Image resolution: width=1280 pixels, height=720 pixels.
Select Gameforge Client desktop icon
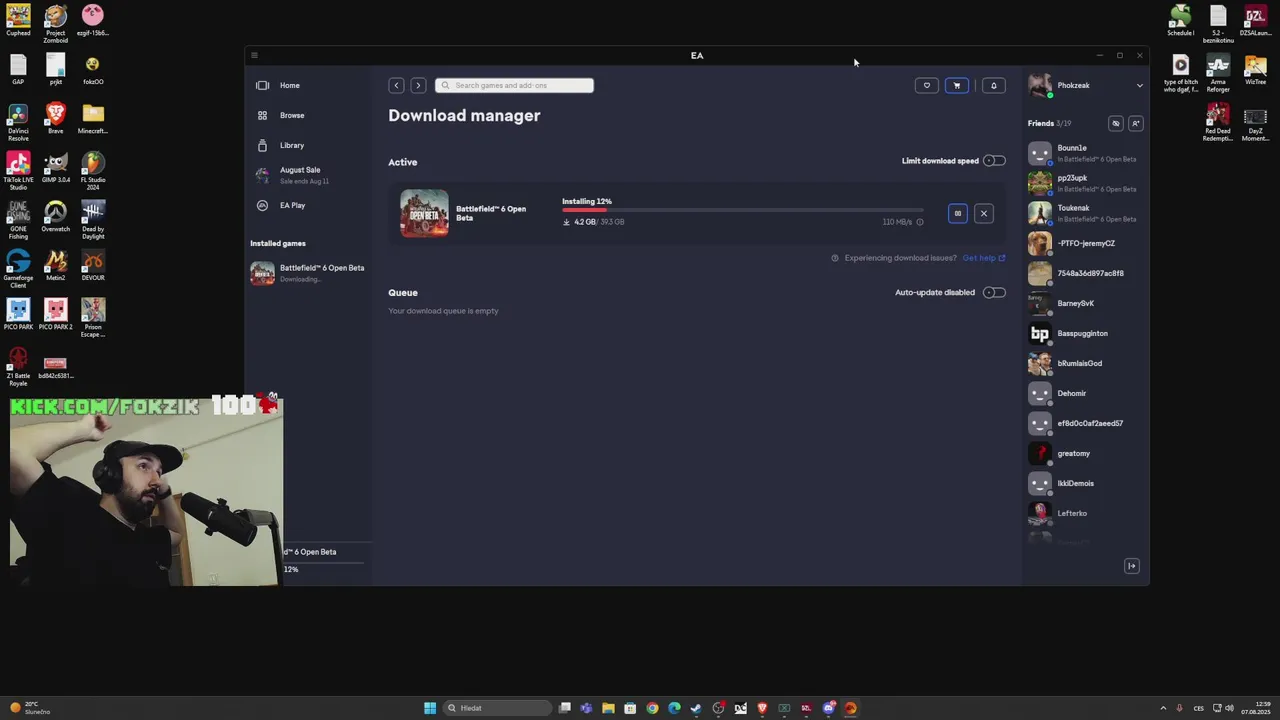[18, 269]
